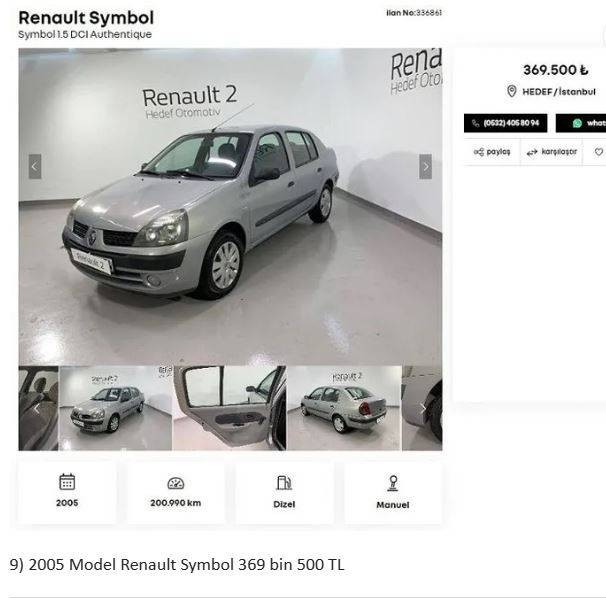Click the Renault Symbol listing title
Image resolution: width=606 pixels, height=598 pixels.
tap(86, 18)
